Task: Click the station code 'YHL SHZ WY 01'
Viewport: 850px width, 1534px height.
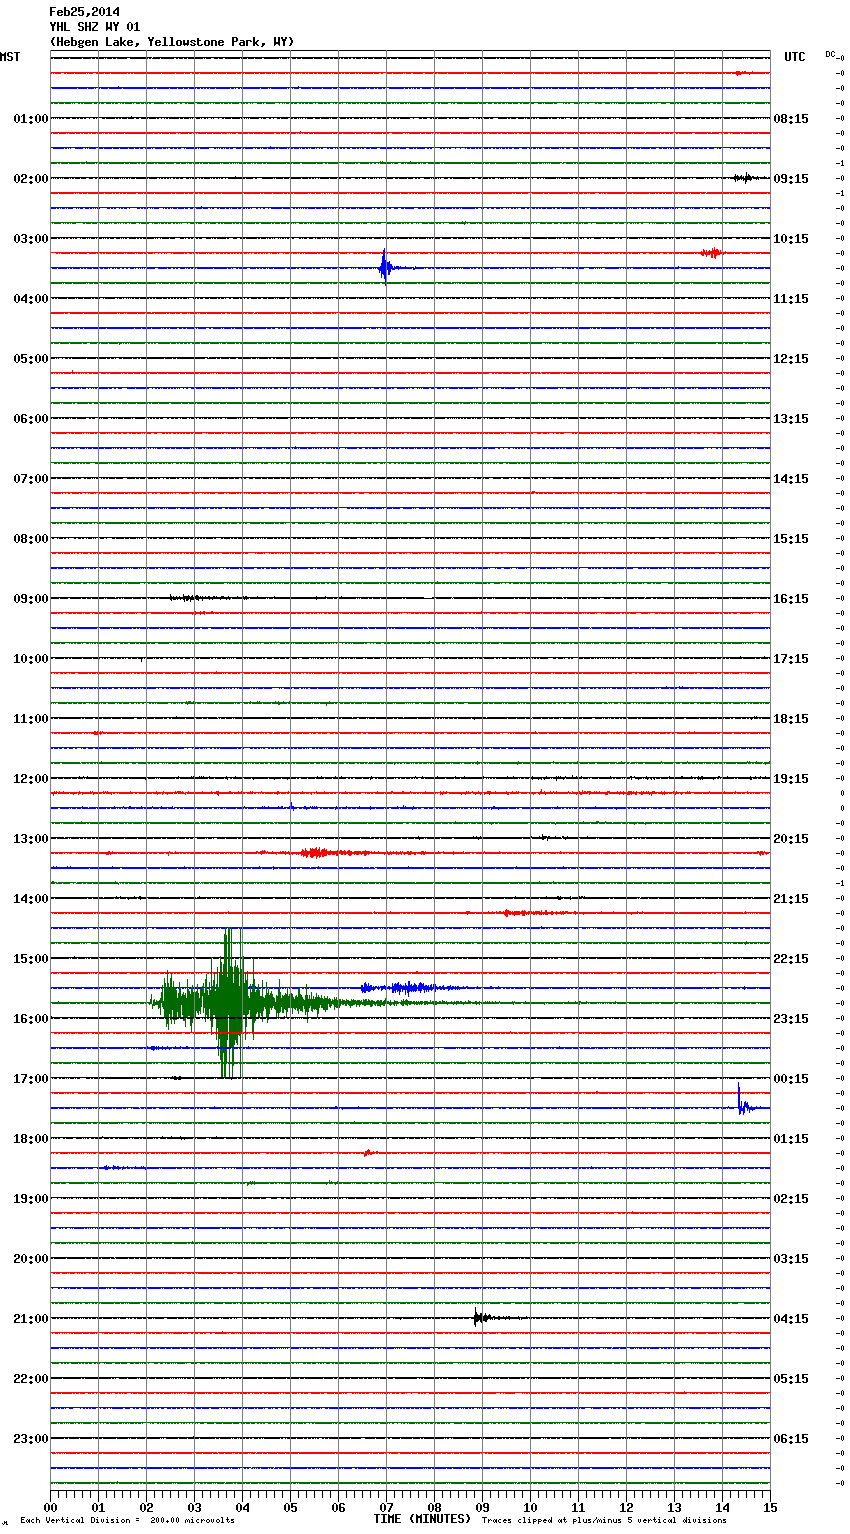Action: [x=95, y=27]
